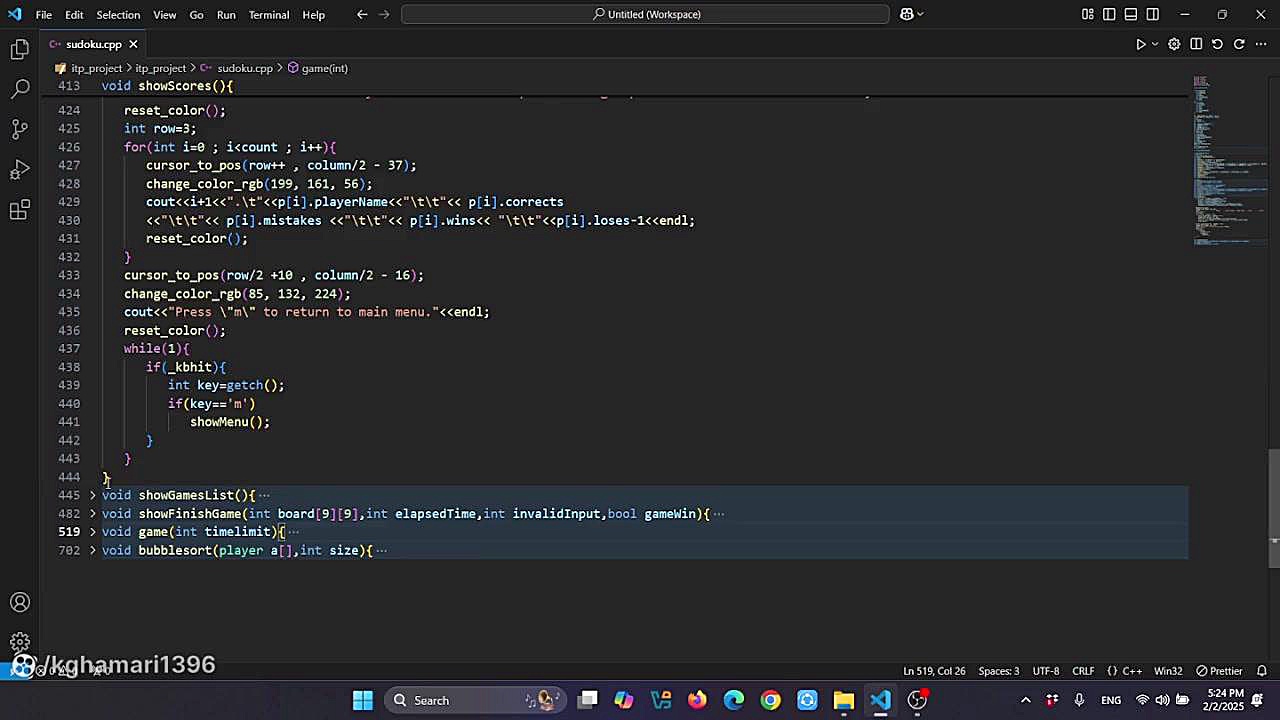Open the Run menu
Viewport: 1280px width, 720px height.
[x=226, y=15]
